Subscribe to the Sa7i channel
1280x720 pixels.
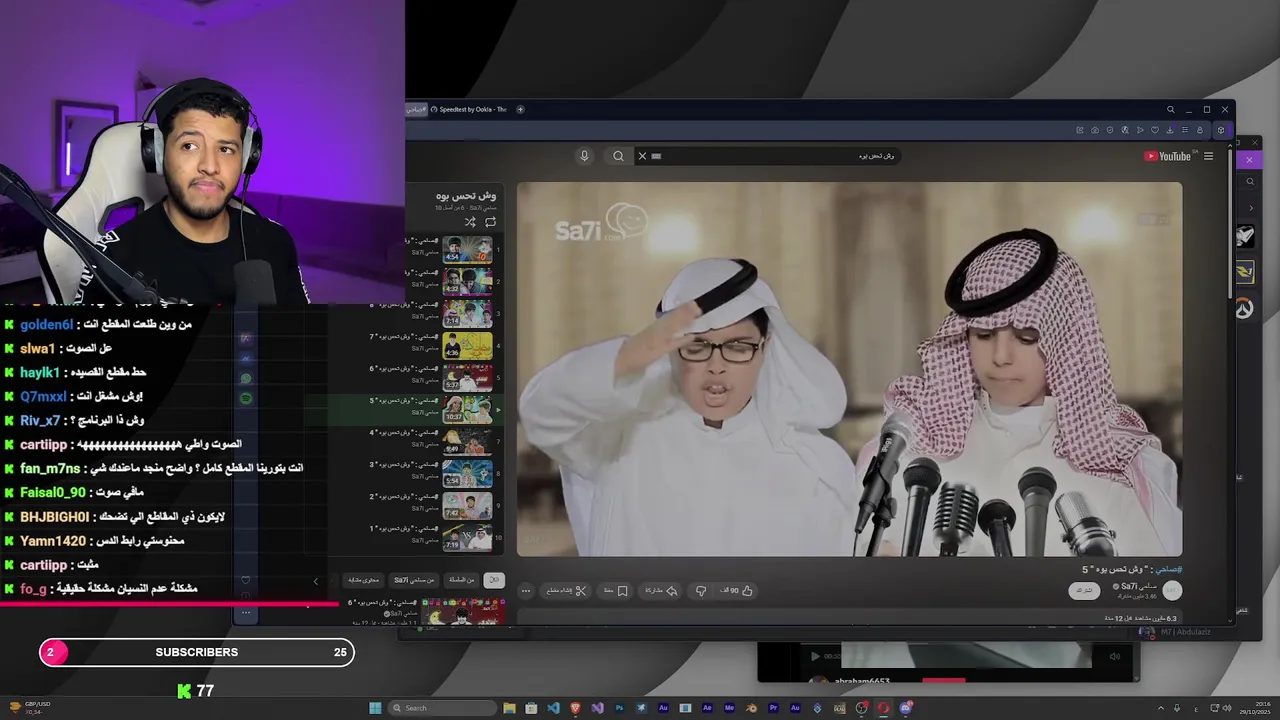(1084, 591)
